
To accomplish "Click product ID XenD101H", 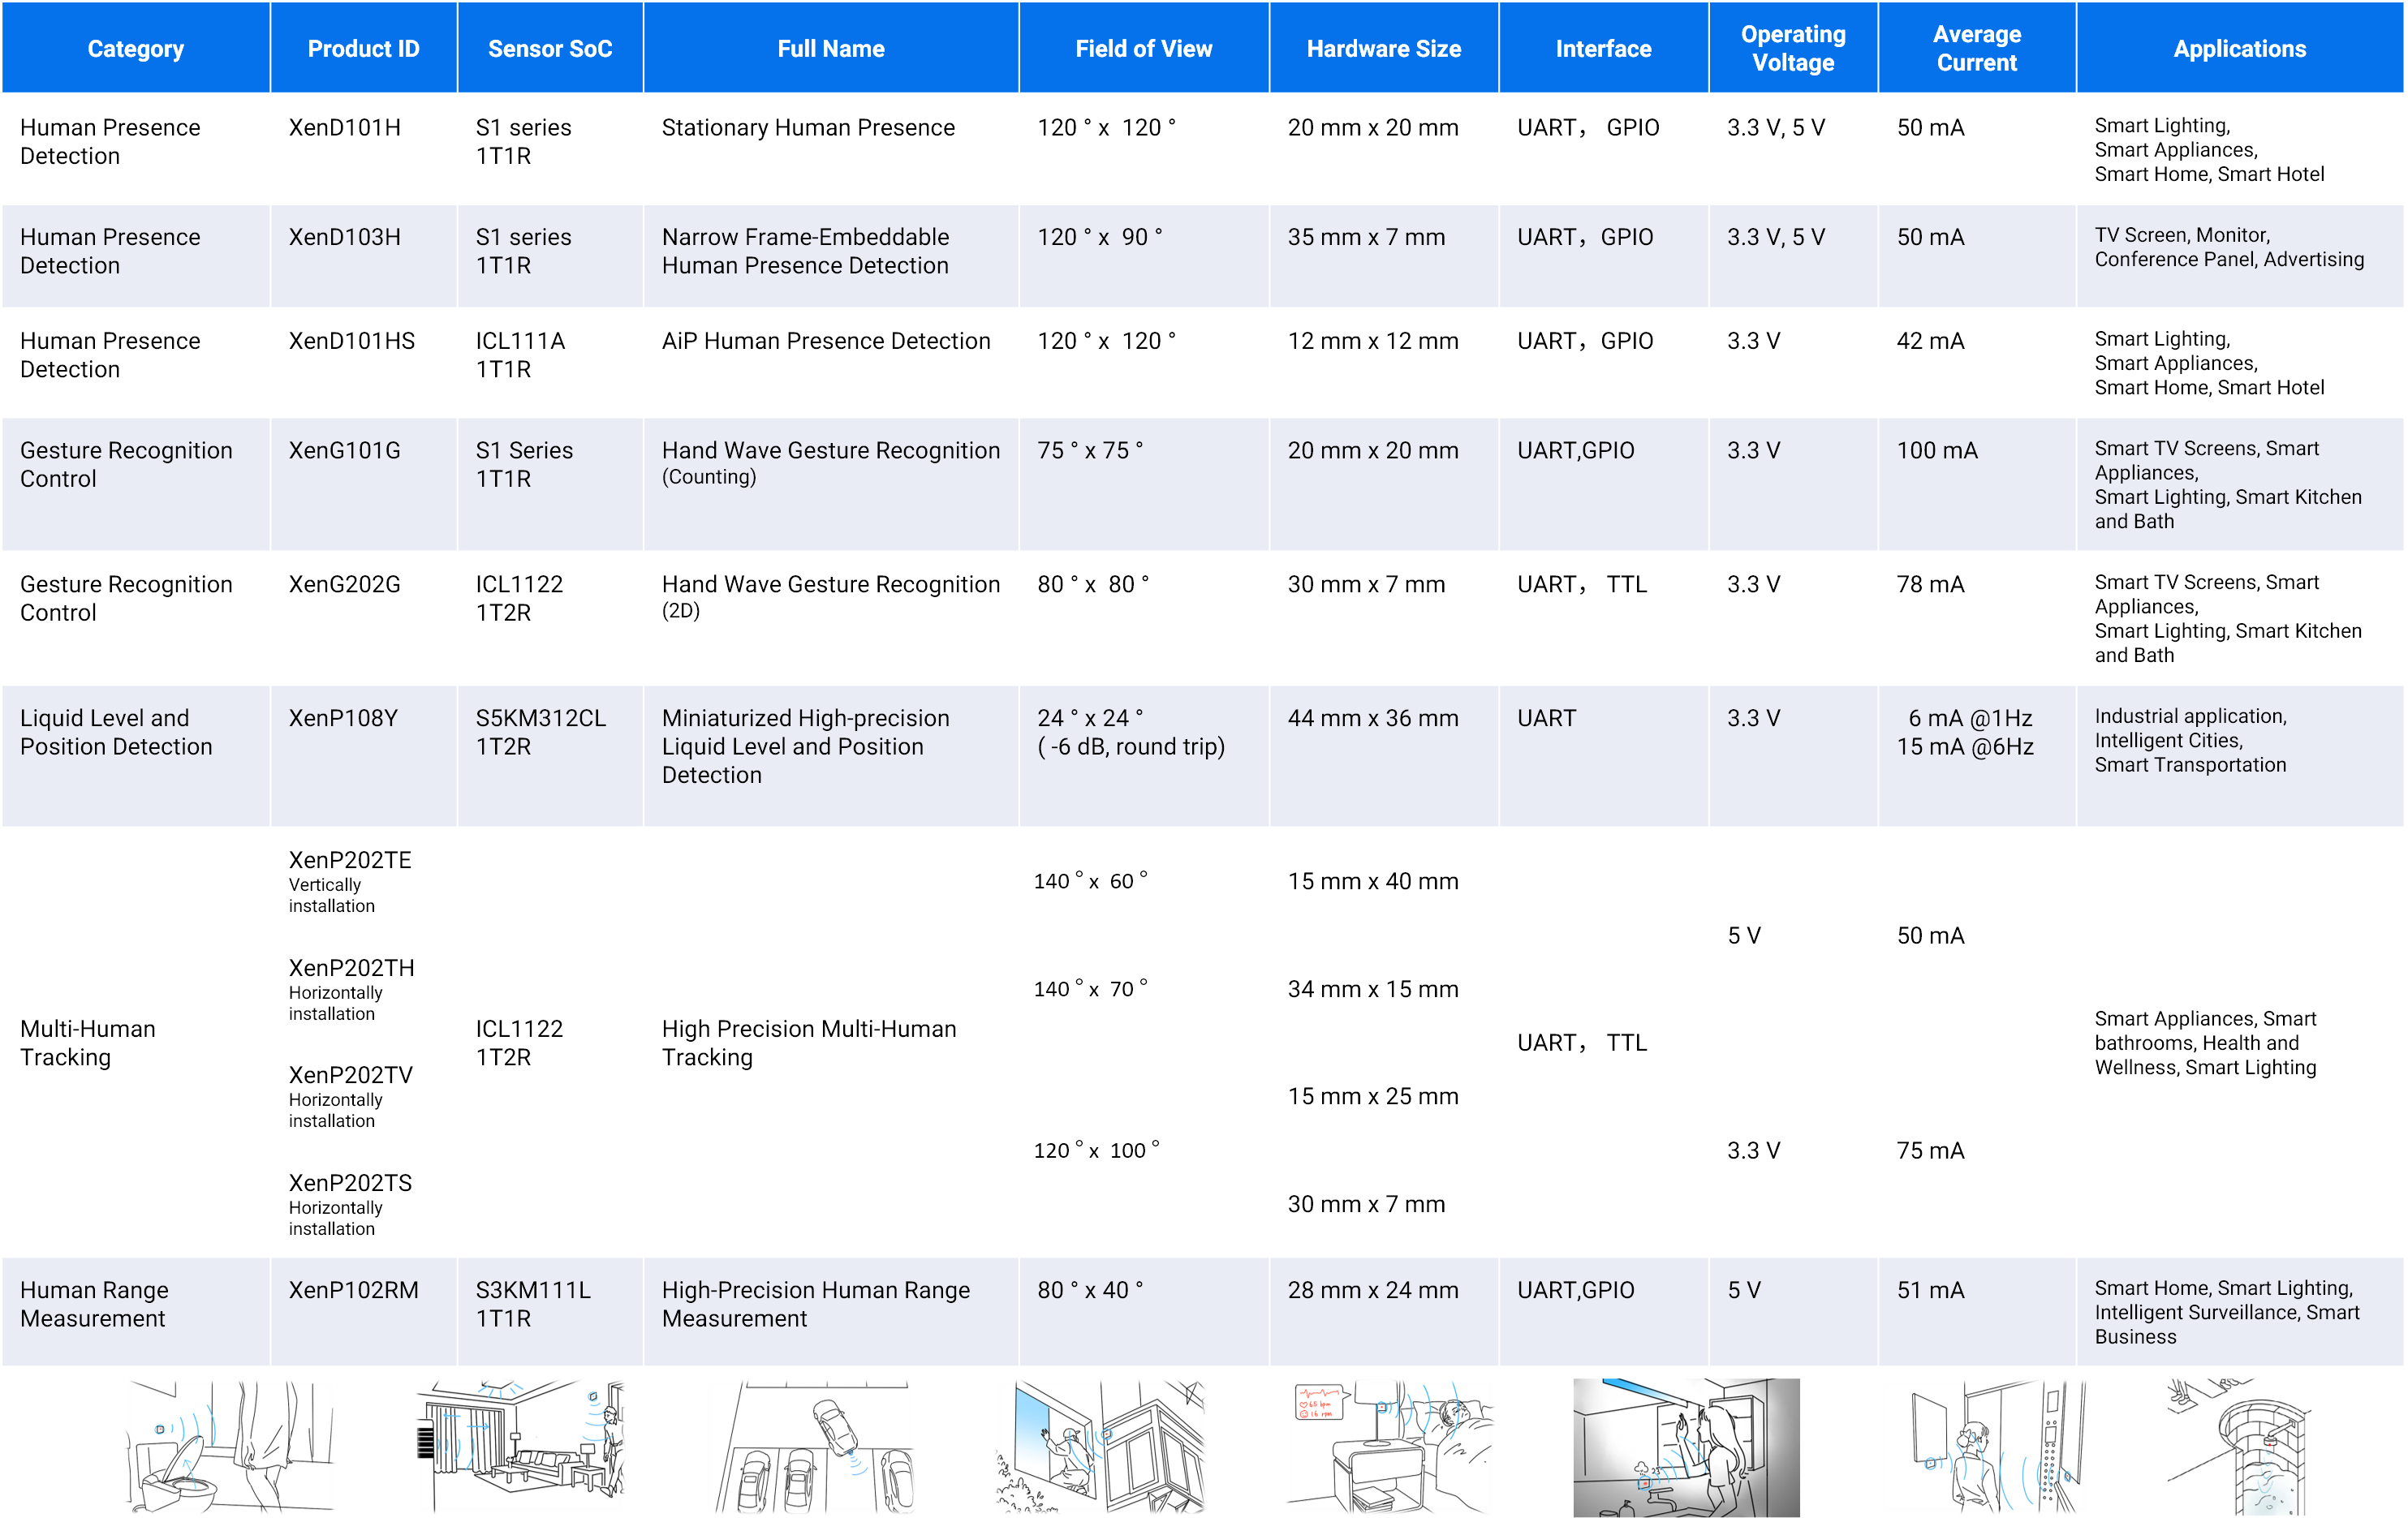I will (344, 127).
